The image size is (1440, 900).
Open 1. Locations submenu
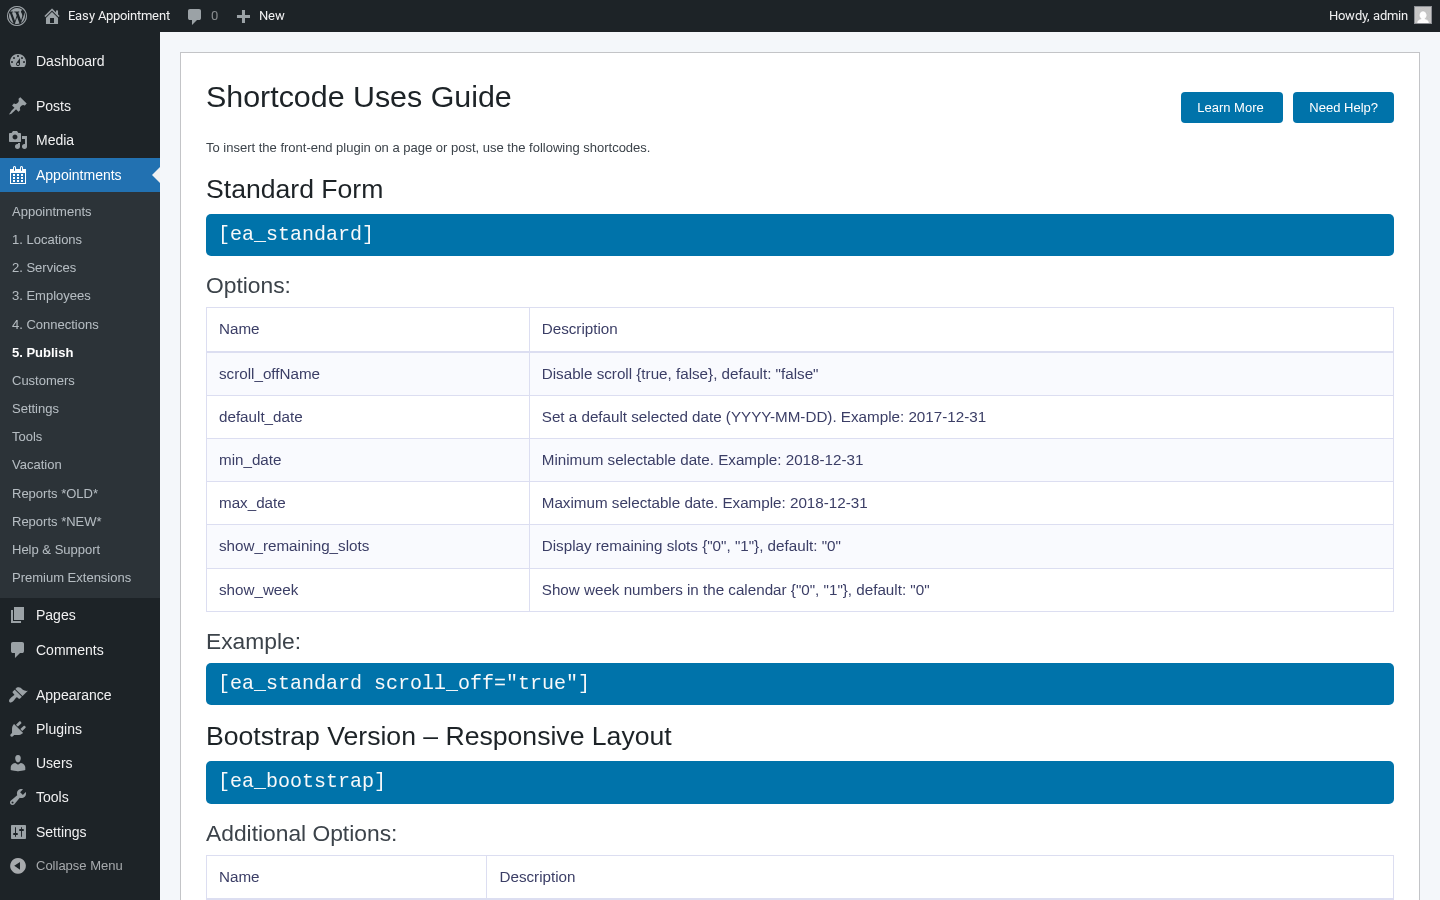point(47,240)
